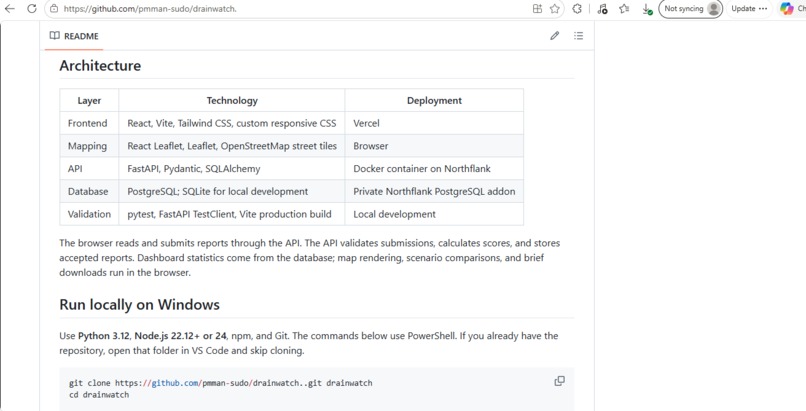806x411 pixels.
Task: Open README outline list icon
Action: (x=578, y=35)
